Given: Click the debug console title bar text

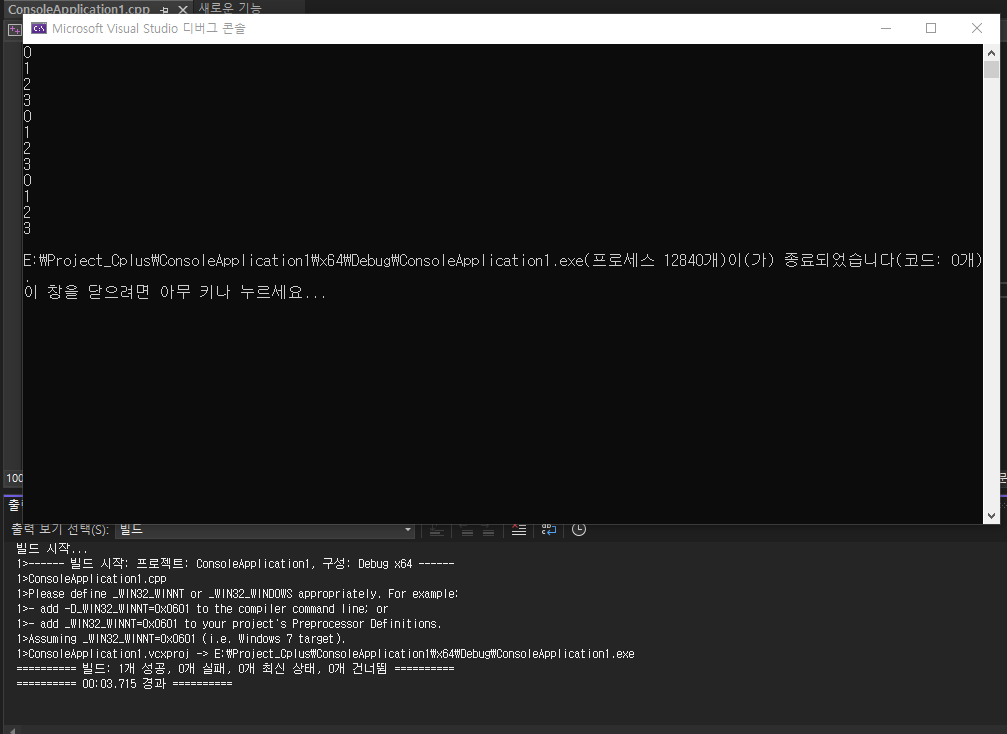Looking at the screenshot, I should click(148, 28).
